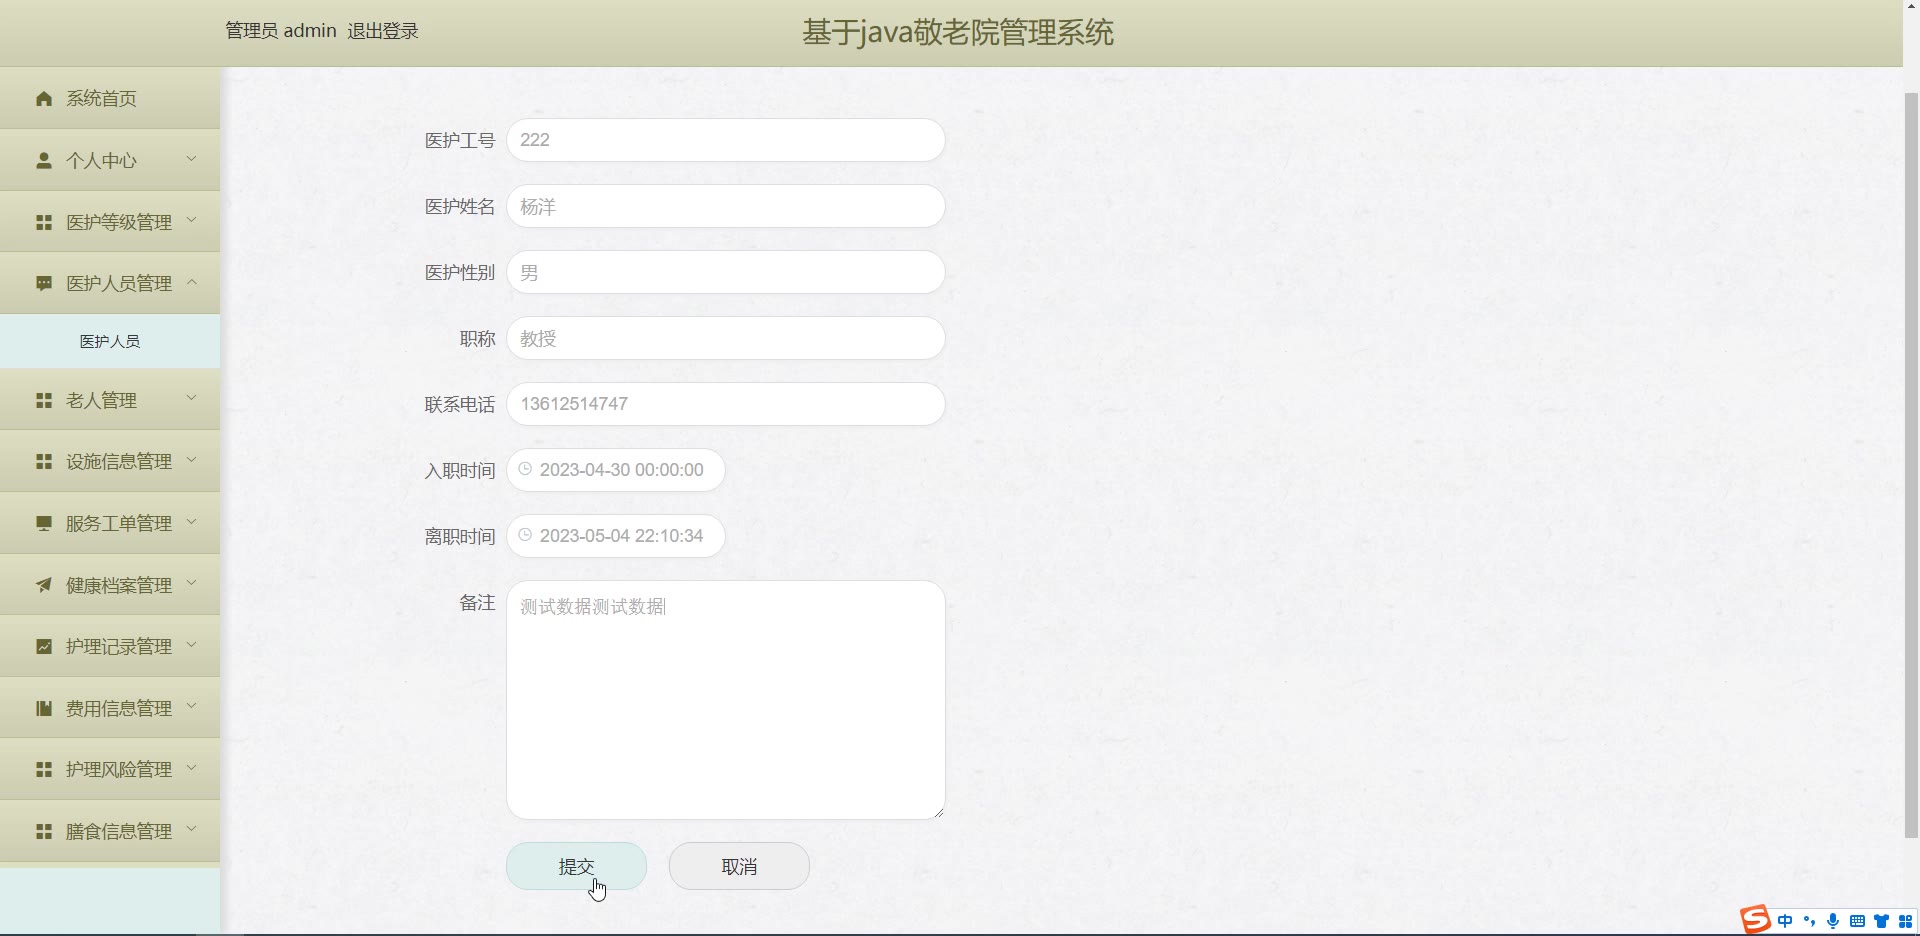
Task: Click the 基于java敬老院管理系统 title
Action: pyautogui.click(x=958, y=33)
